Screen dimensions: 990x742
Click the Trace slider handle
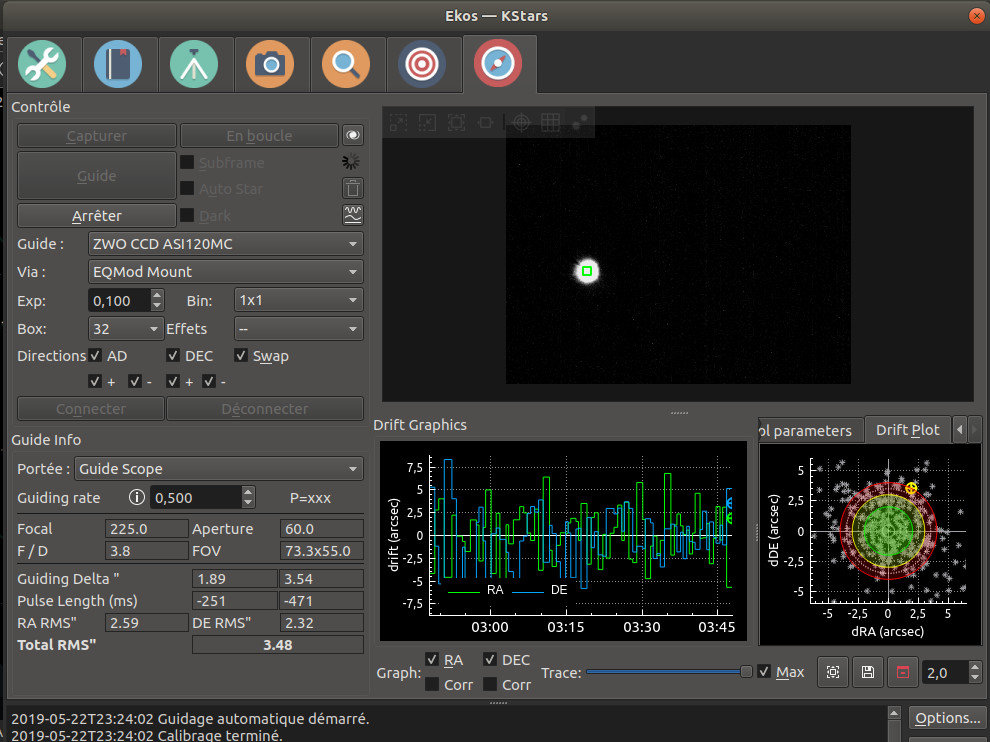point(746,672)
